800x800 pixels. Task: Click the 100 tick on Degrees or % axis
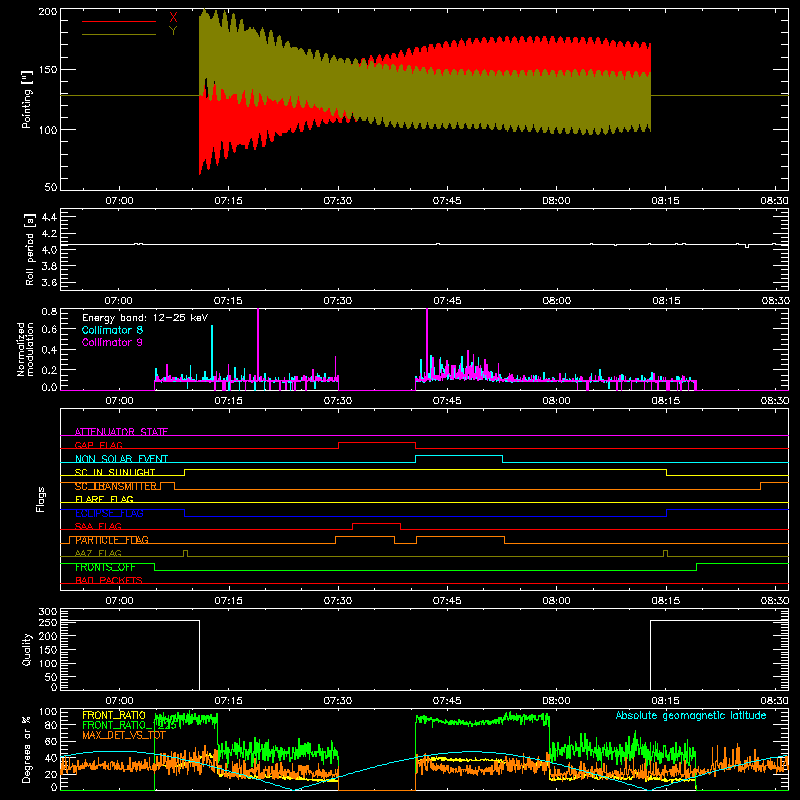point(48,712)
